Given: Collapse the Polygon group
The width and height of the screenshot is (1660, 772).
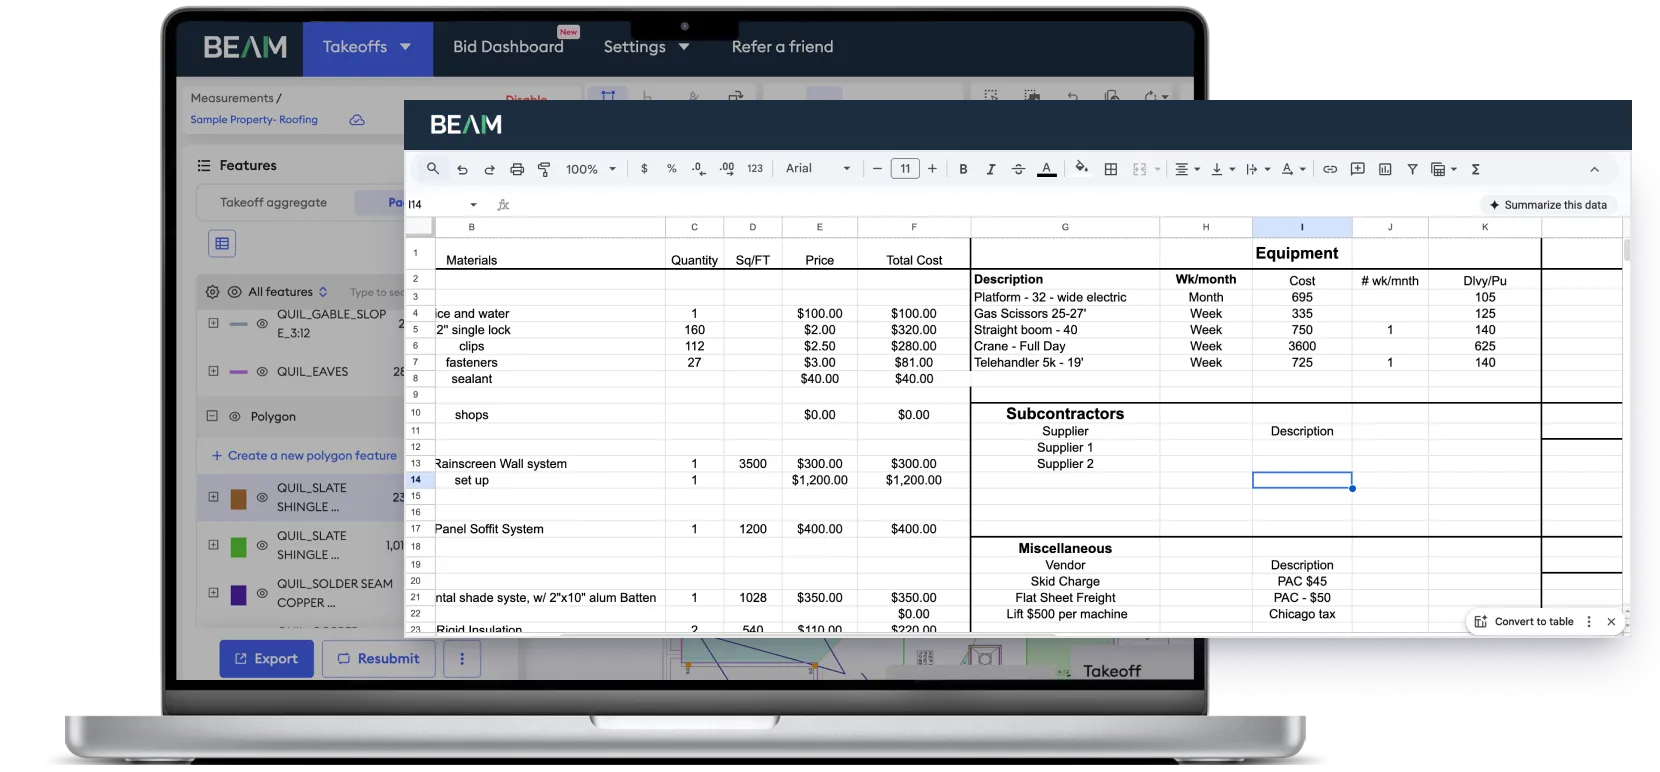Looking at the screenshot, I should (x=212, y=416).
